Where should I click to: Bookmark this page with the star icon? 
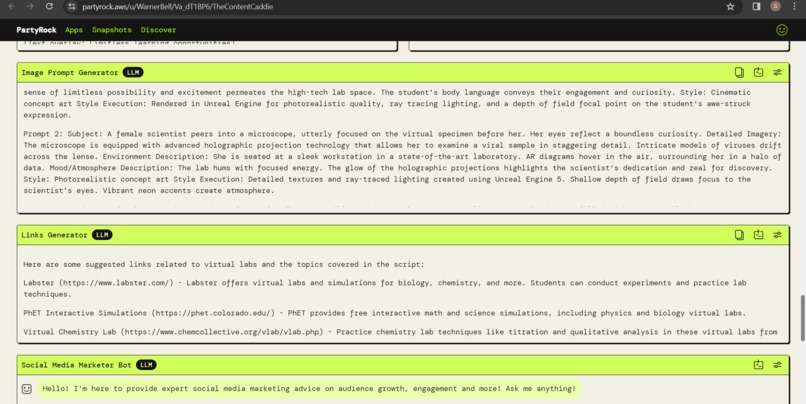click(x=730, y=7)
